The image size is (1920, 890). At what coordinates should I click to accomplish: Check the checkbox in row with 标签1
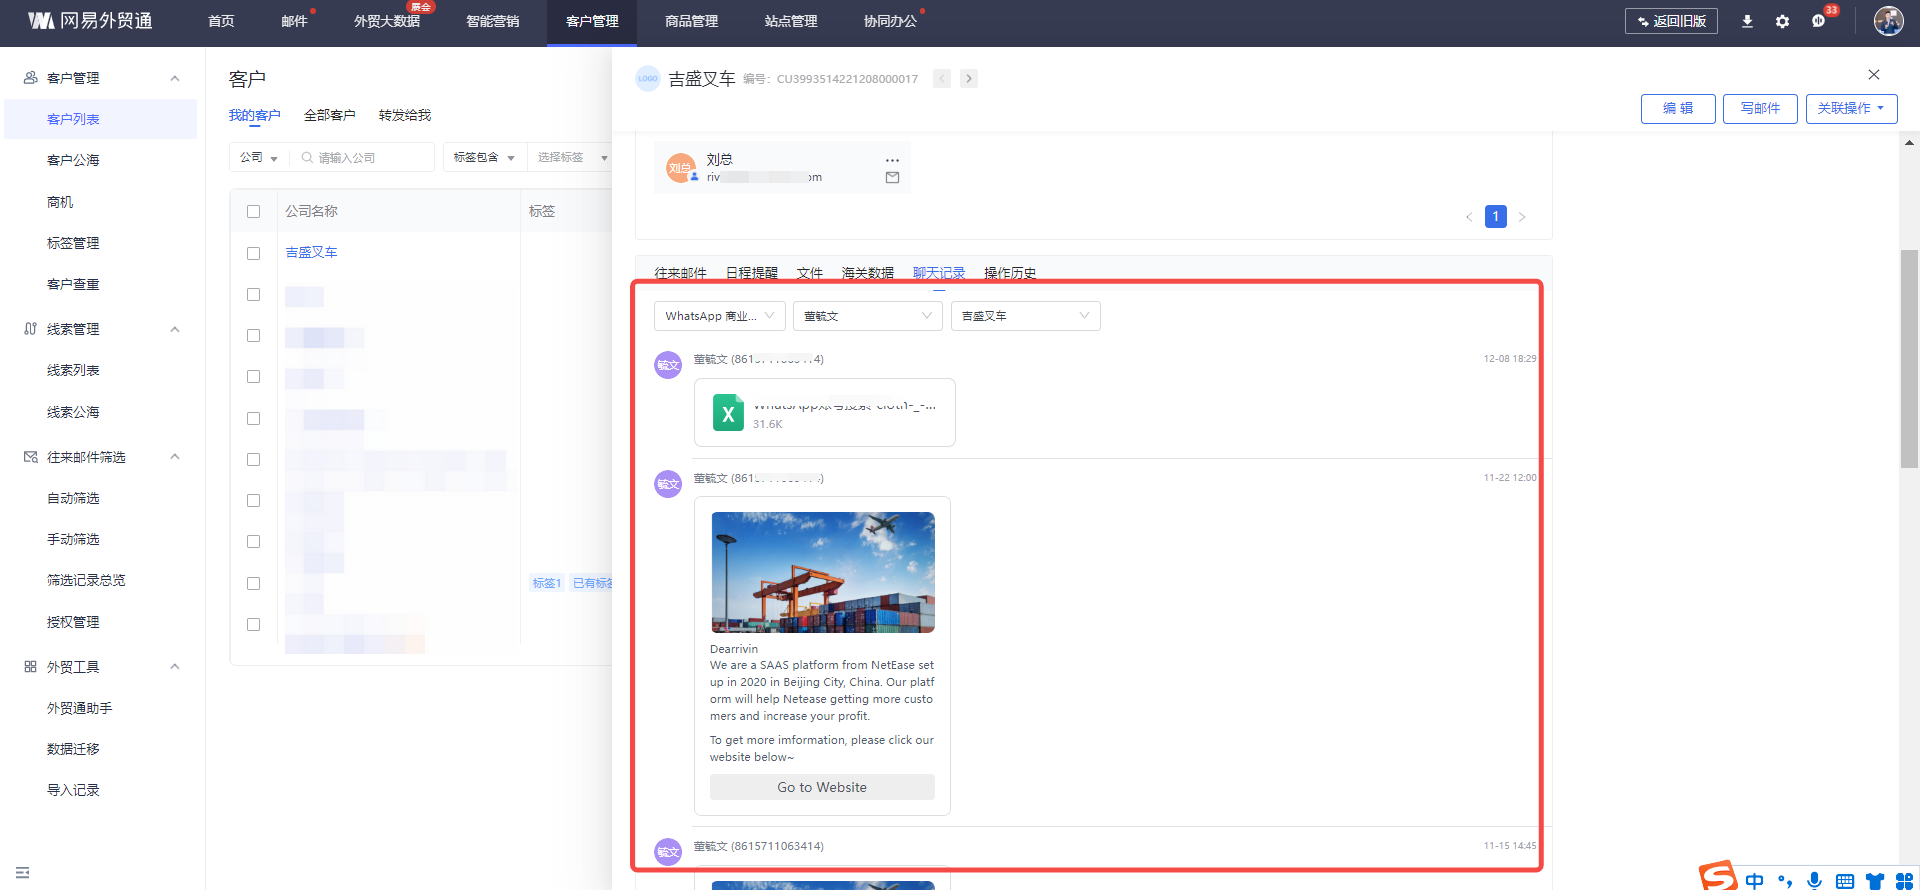click(253, 584)
